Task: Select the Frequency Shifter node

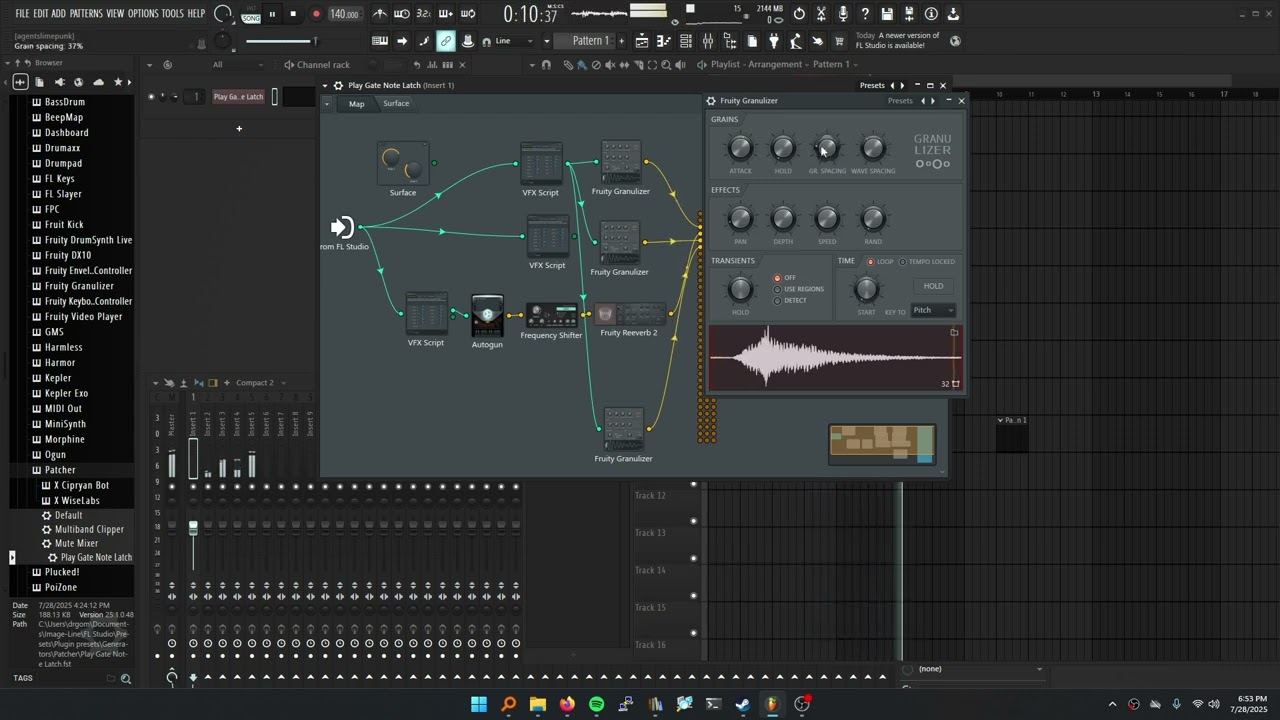Action: click(x=551, y=318)
